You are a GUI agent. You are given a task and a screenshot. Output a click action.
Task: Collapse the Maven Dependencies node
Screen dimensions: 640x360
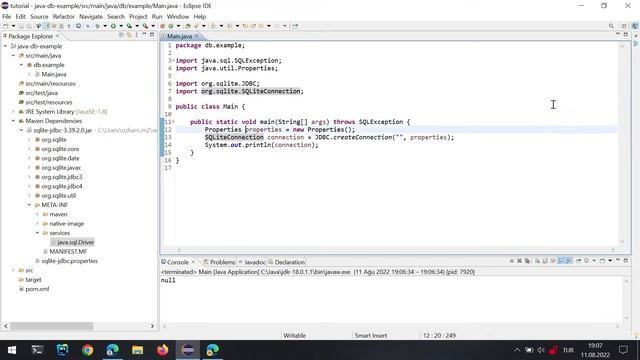click(13, 121)
